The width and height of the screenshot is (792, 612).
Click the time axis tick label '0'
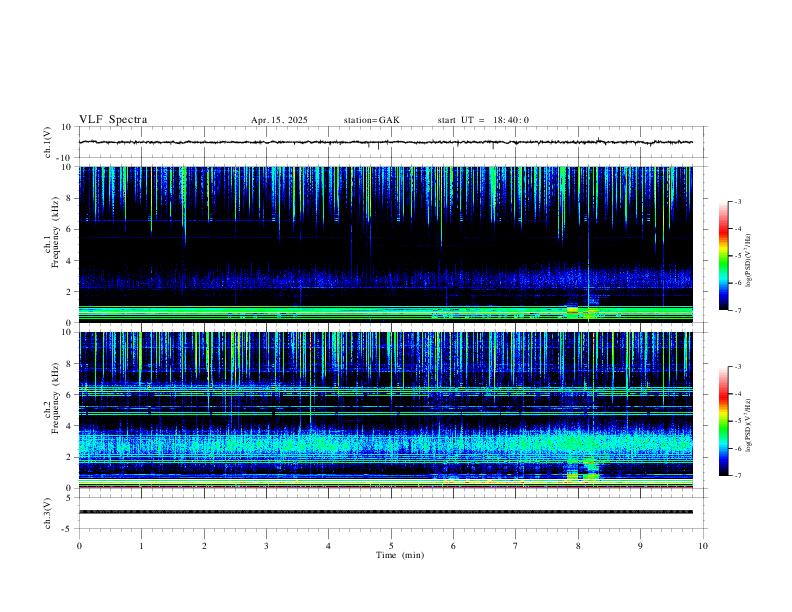79,546
